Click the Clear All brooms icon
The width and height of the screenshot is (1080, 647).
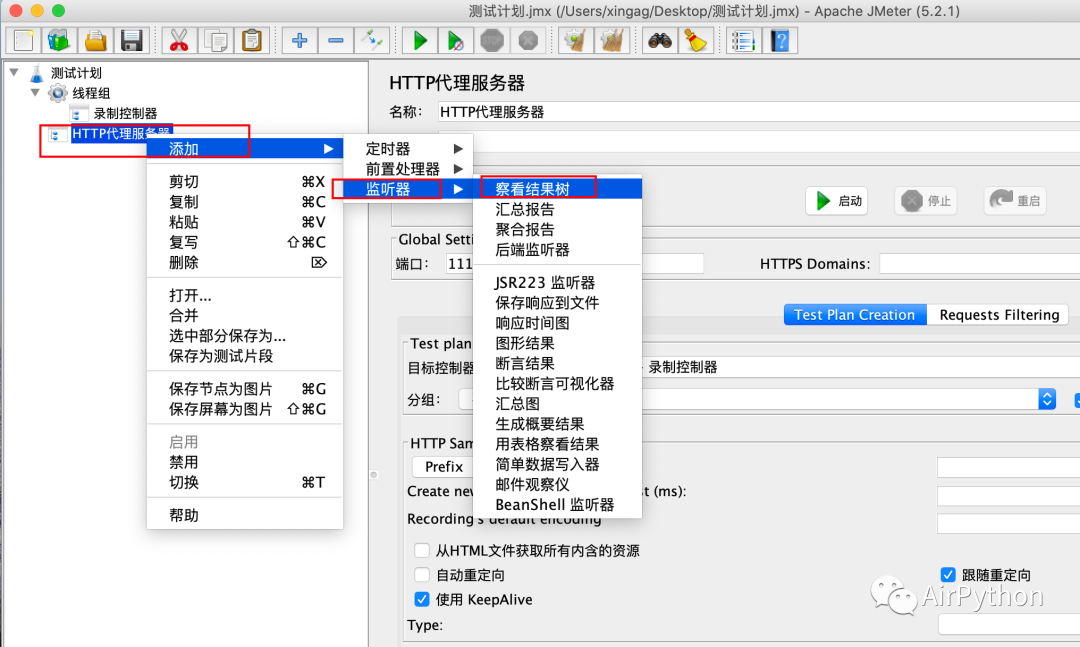pyautogui.click(x=612, y=41)
